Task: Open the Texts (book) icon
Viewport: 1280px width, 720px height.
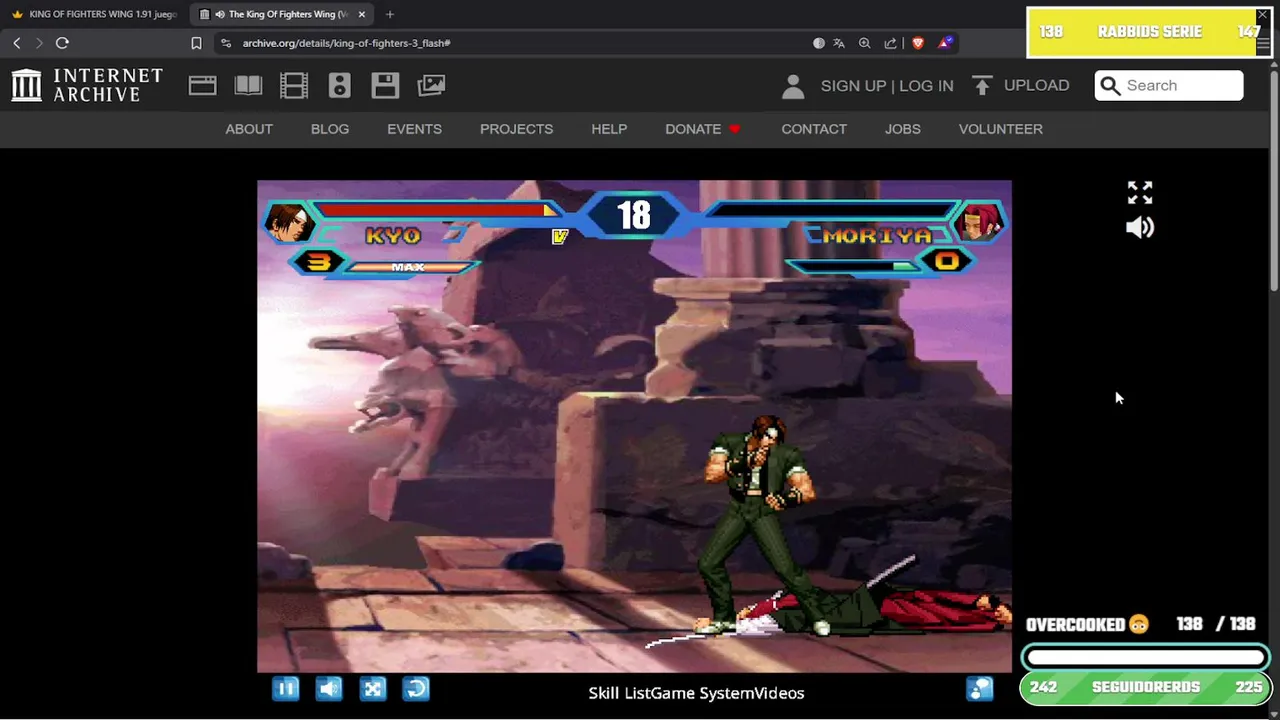Action: click(x=248, y=86)
